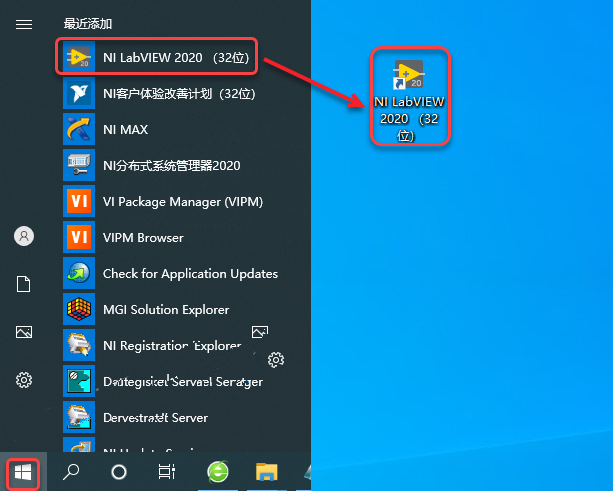This screenshot has height=491, width=613.
Task: Open Check for Application Updates icon
Action: 79,273
